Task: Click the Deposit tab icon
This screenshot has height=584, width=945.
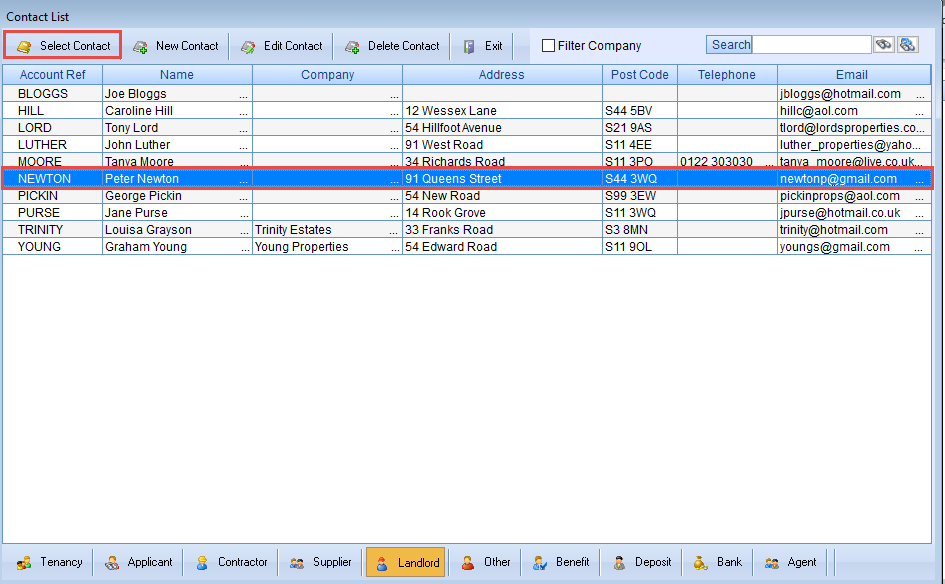Action: [619, 563]
